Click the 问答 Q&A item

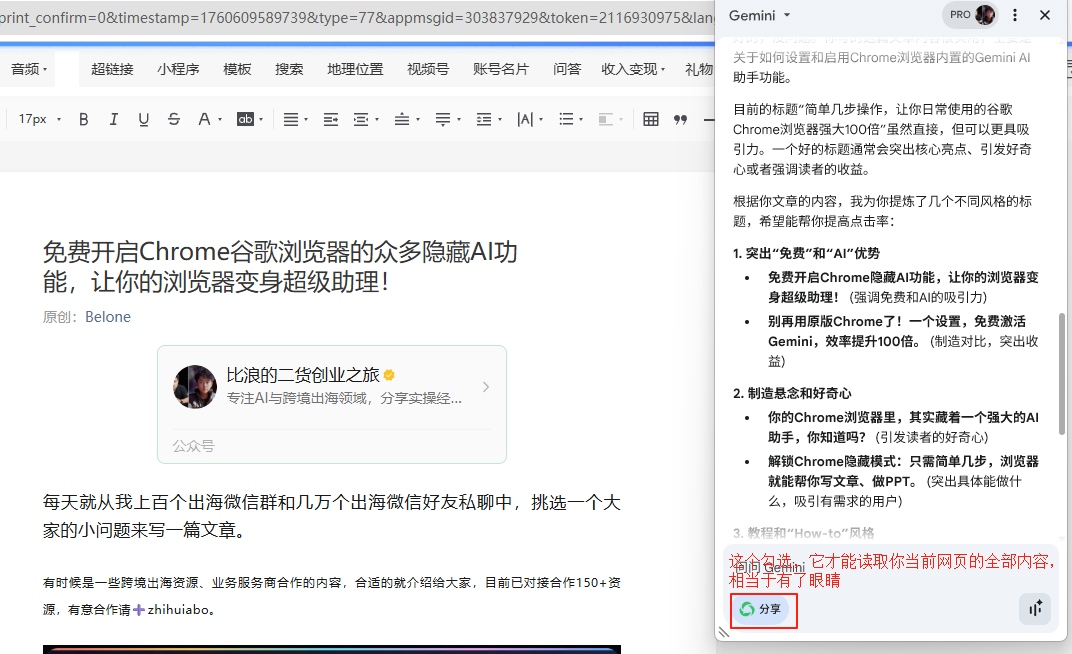(567, 69)
